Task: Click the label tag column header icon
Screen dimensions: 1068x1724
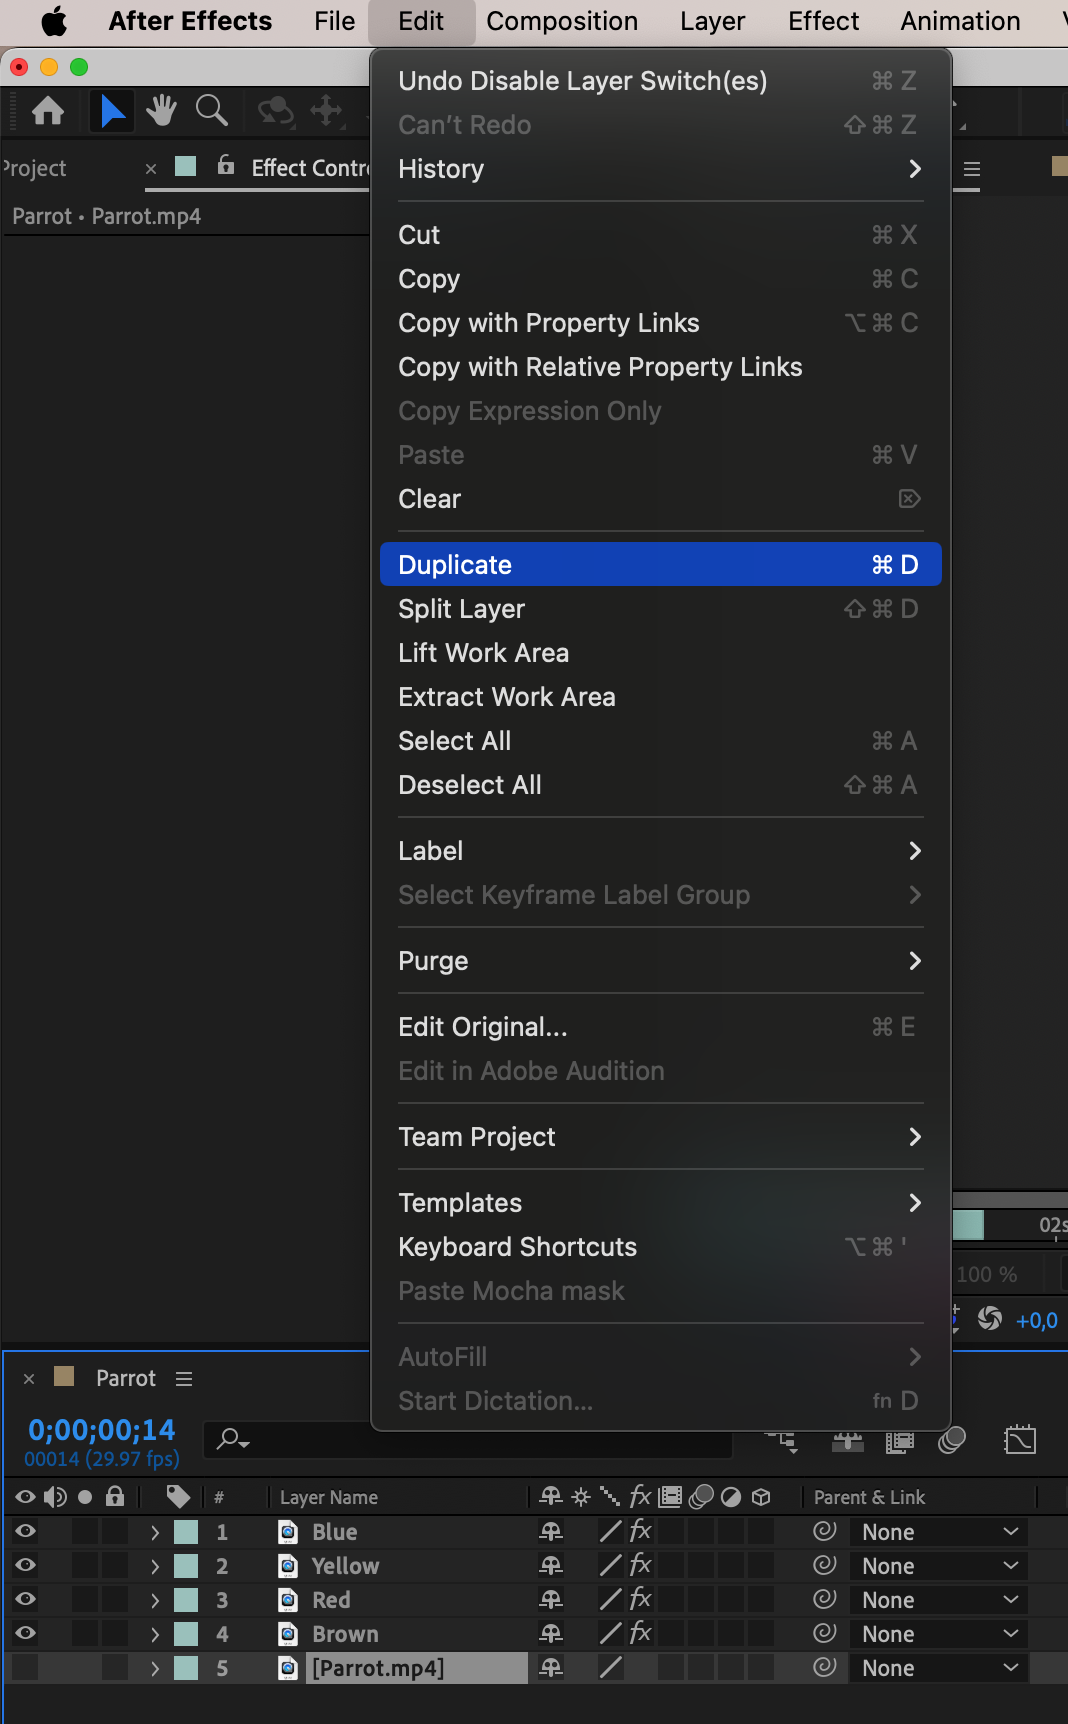Action: point(178,1496)
